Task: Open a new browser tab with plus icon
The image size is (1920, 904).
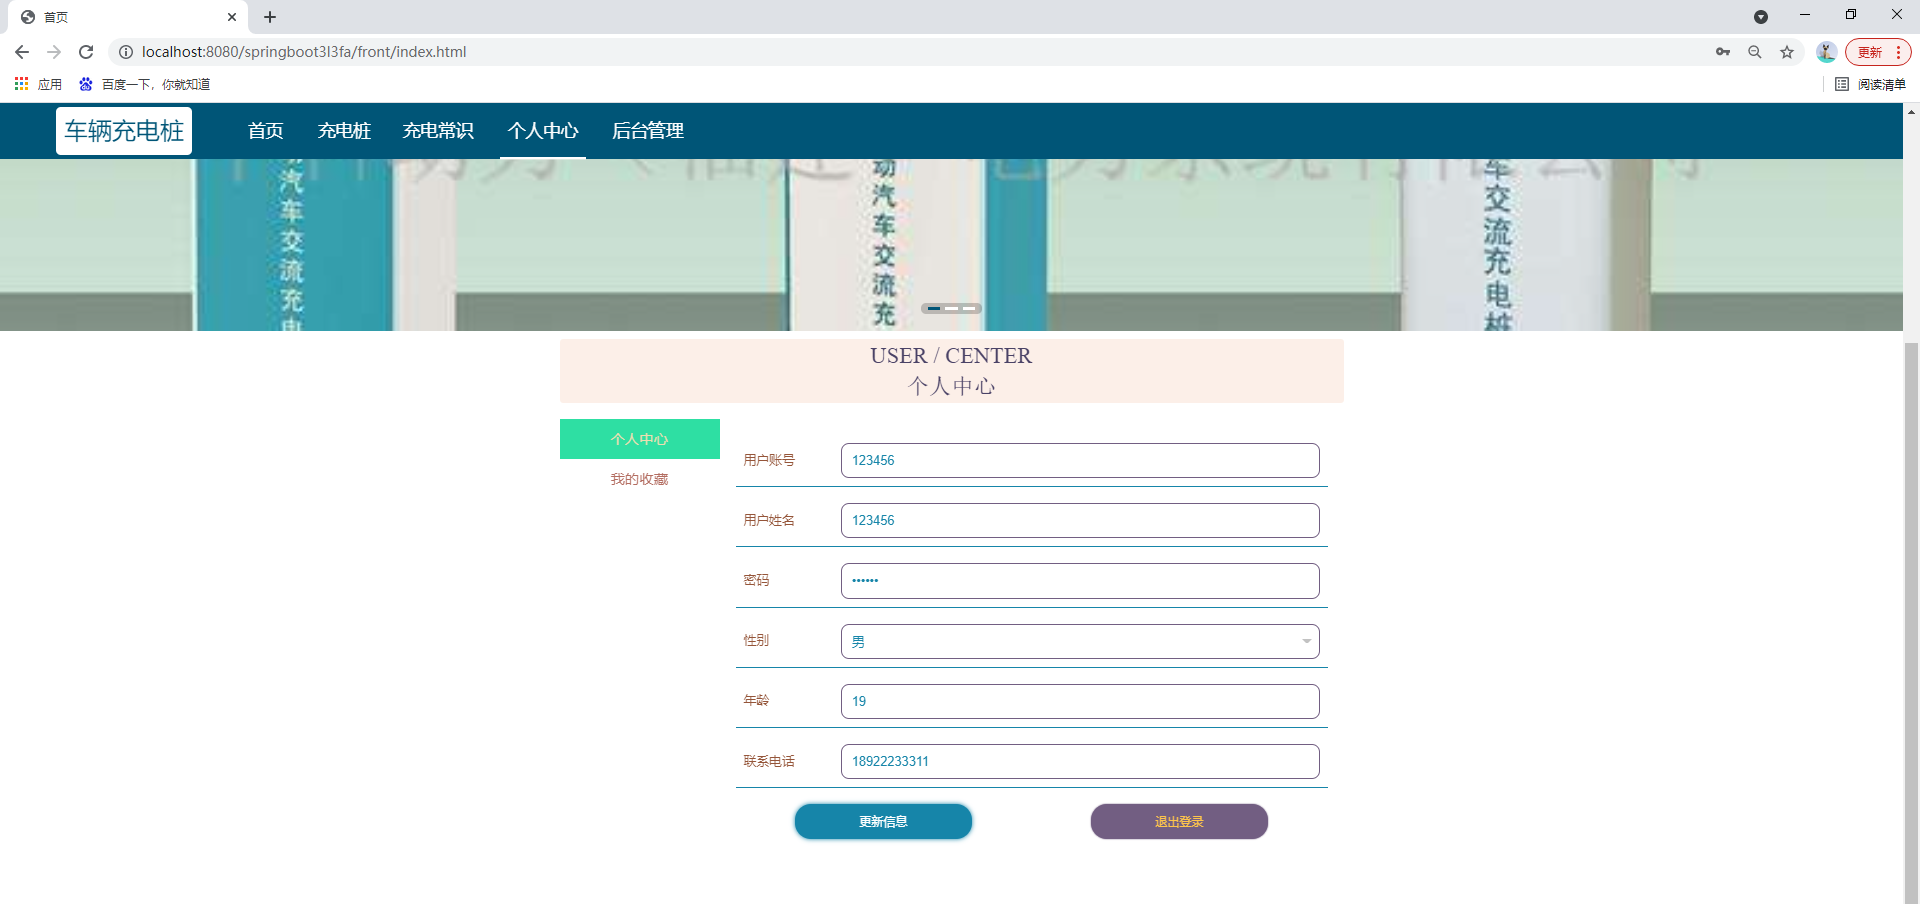Action: (x=270, y=17)
